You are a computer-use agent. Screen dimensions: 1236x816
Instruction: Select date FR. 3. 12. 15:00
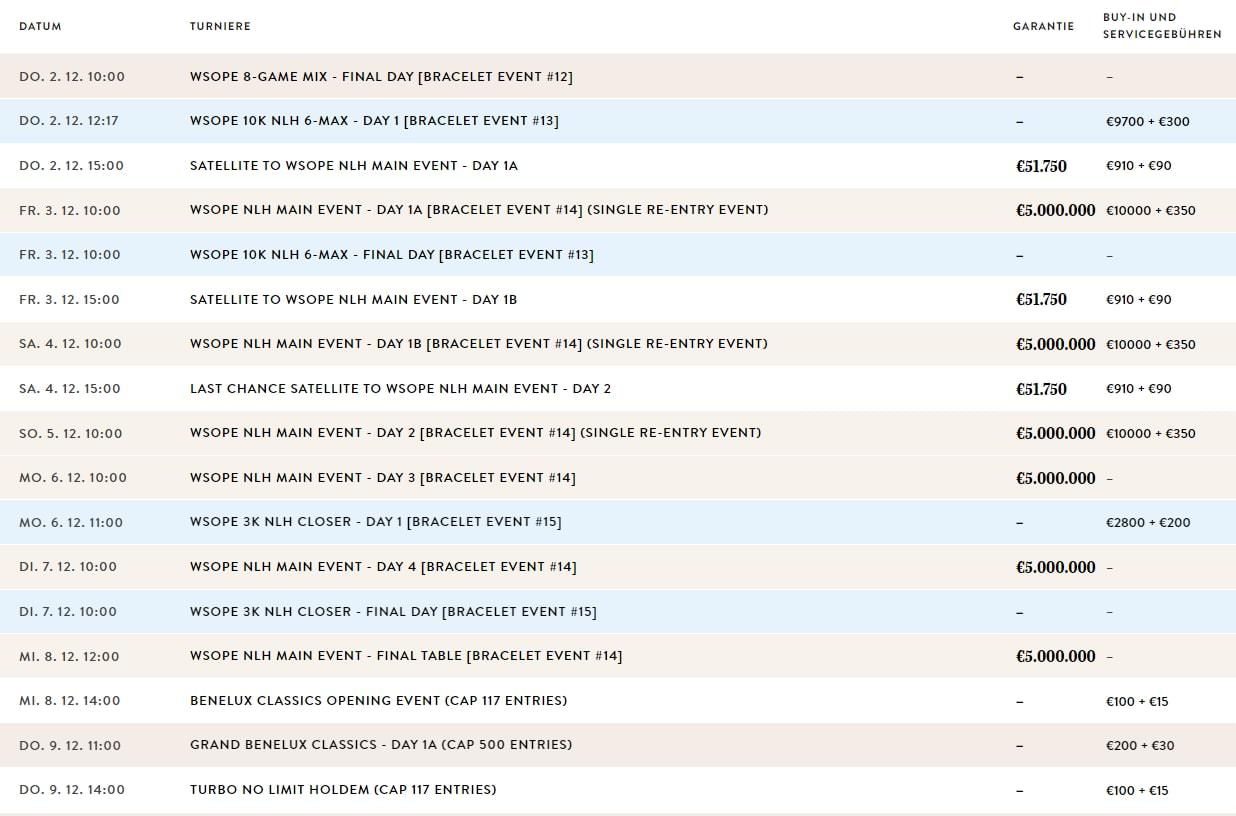(x=69, y=300)
